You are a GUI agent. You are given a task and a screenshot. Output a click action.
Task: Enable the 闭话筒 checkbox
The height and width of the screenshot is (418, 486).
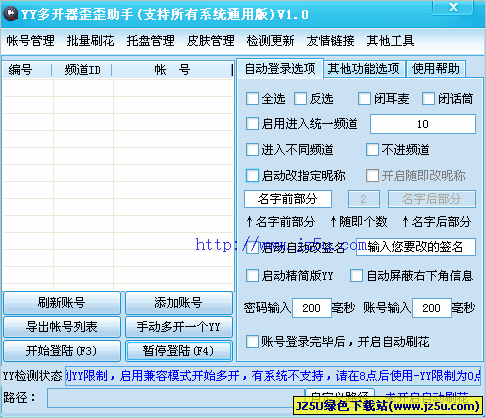428,99
